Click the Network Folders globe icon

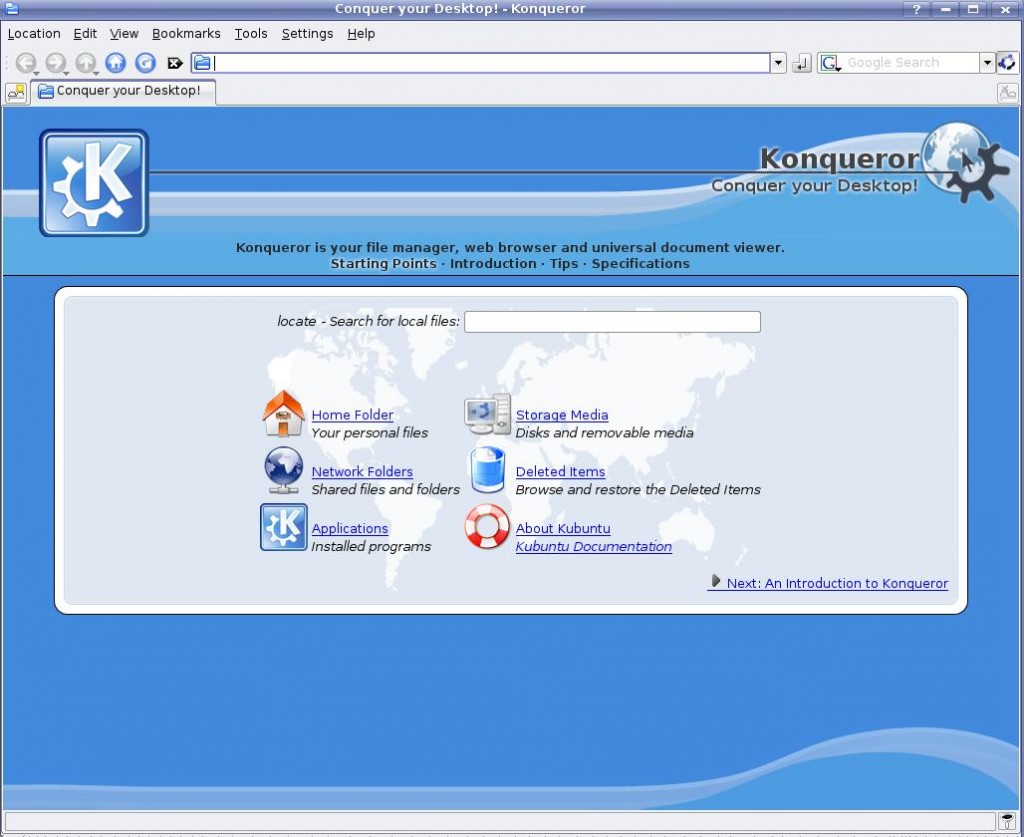[x=283, y=471]
